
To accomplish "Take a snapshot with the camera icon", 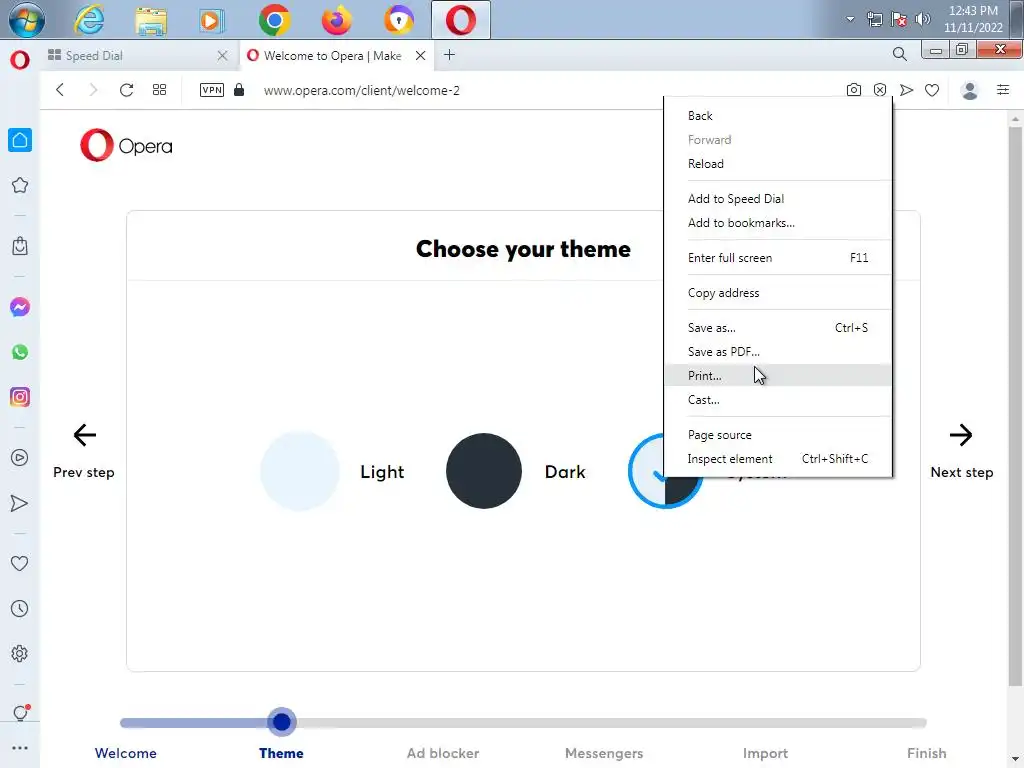I will (x=854, y=90).
